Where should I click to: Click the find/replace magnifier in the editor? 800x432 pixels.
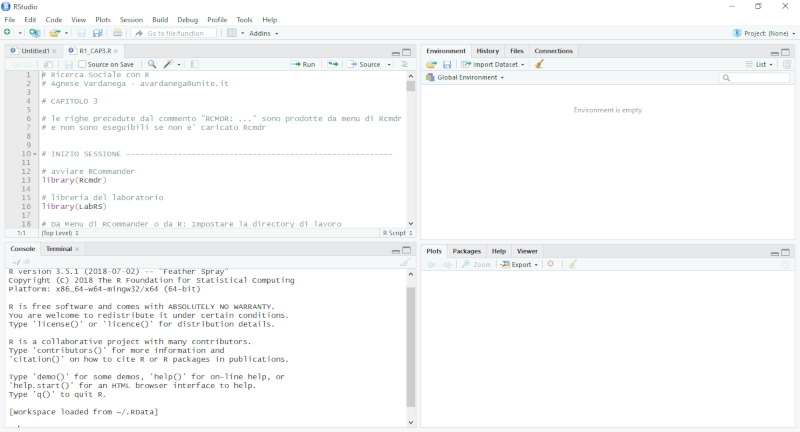pos(152,64)
